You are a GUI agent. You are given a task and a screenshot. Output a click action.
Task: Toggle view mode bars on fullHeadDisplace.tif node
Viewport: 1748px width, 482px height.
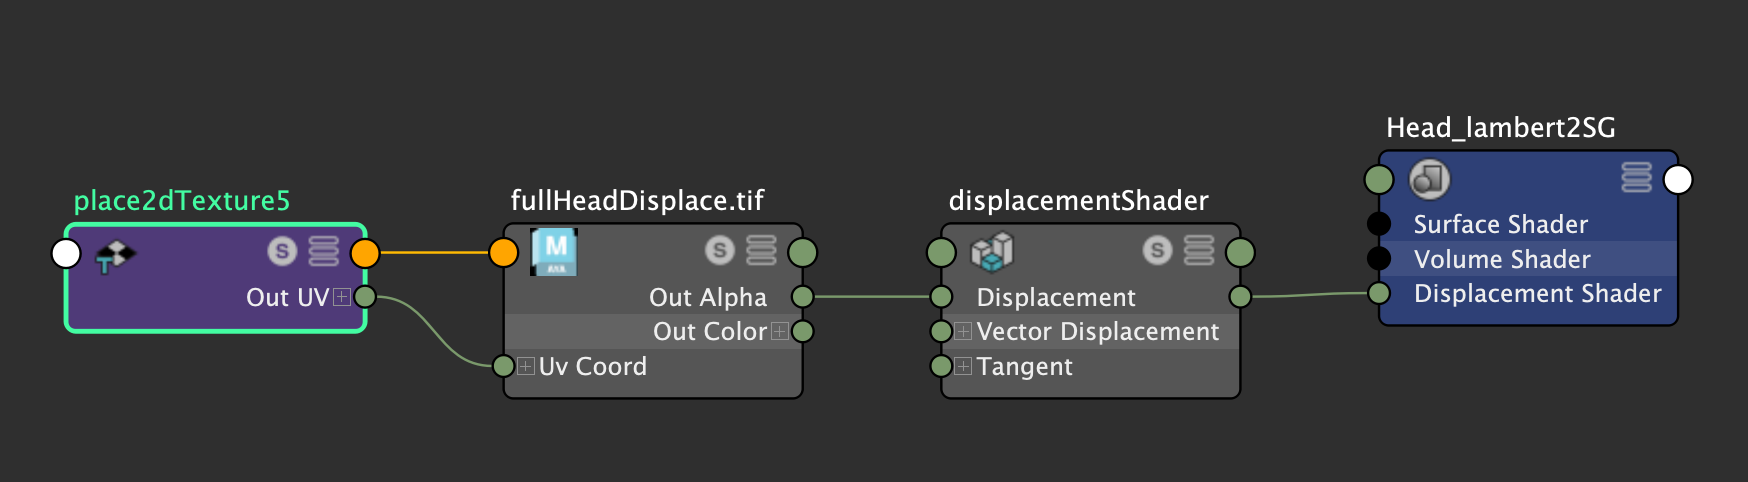pos(761,250)
